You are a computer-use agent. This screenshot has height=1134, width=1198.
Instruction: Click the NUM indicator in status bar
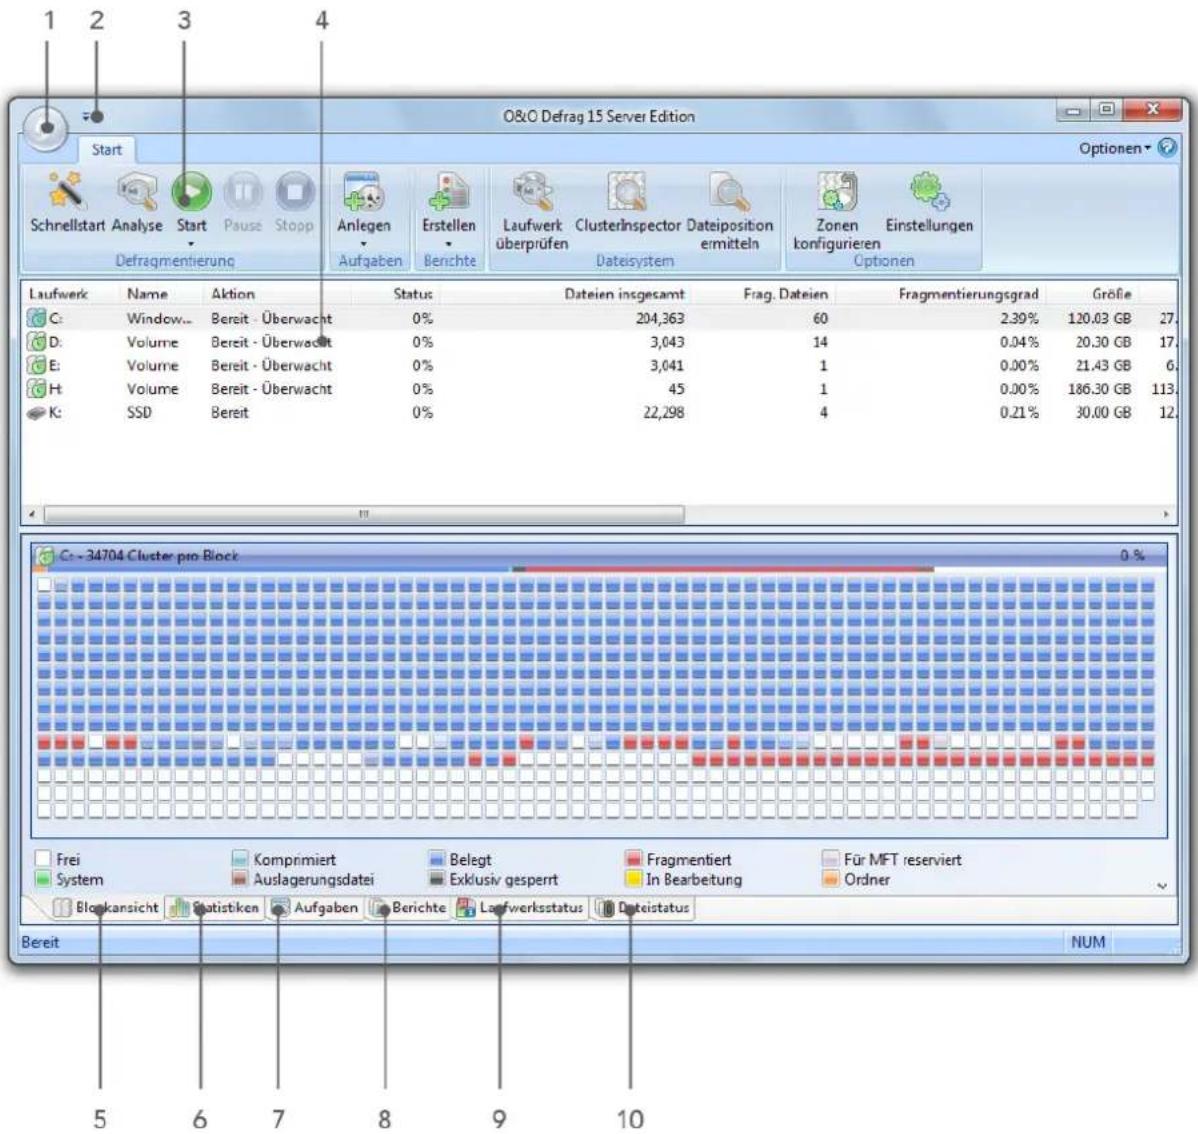[x=1088, y=942]
